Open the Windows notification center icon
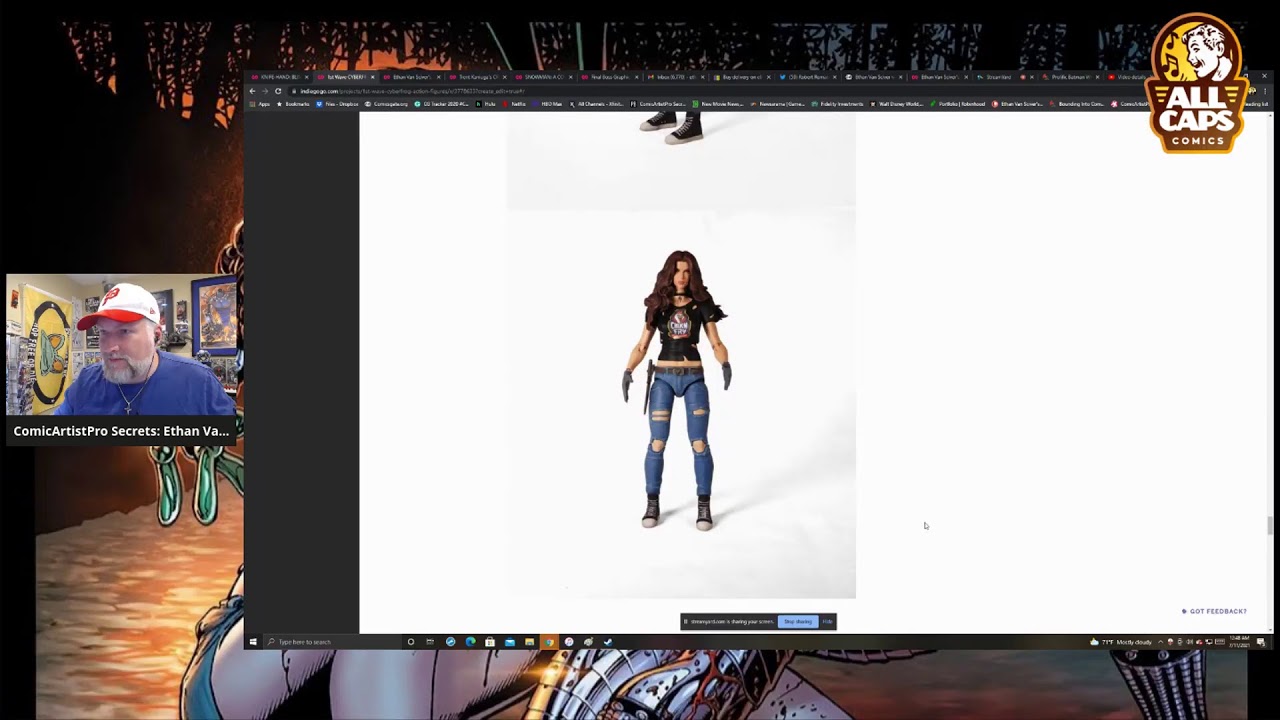 (x=1261, y=642)
